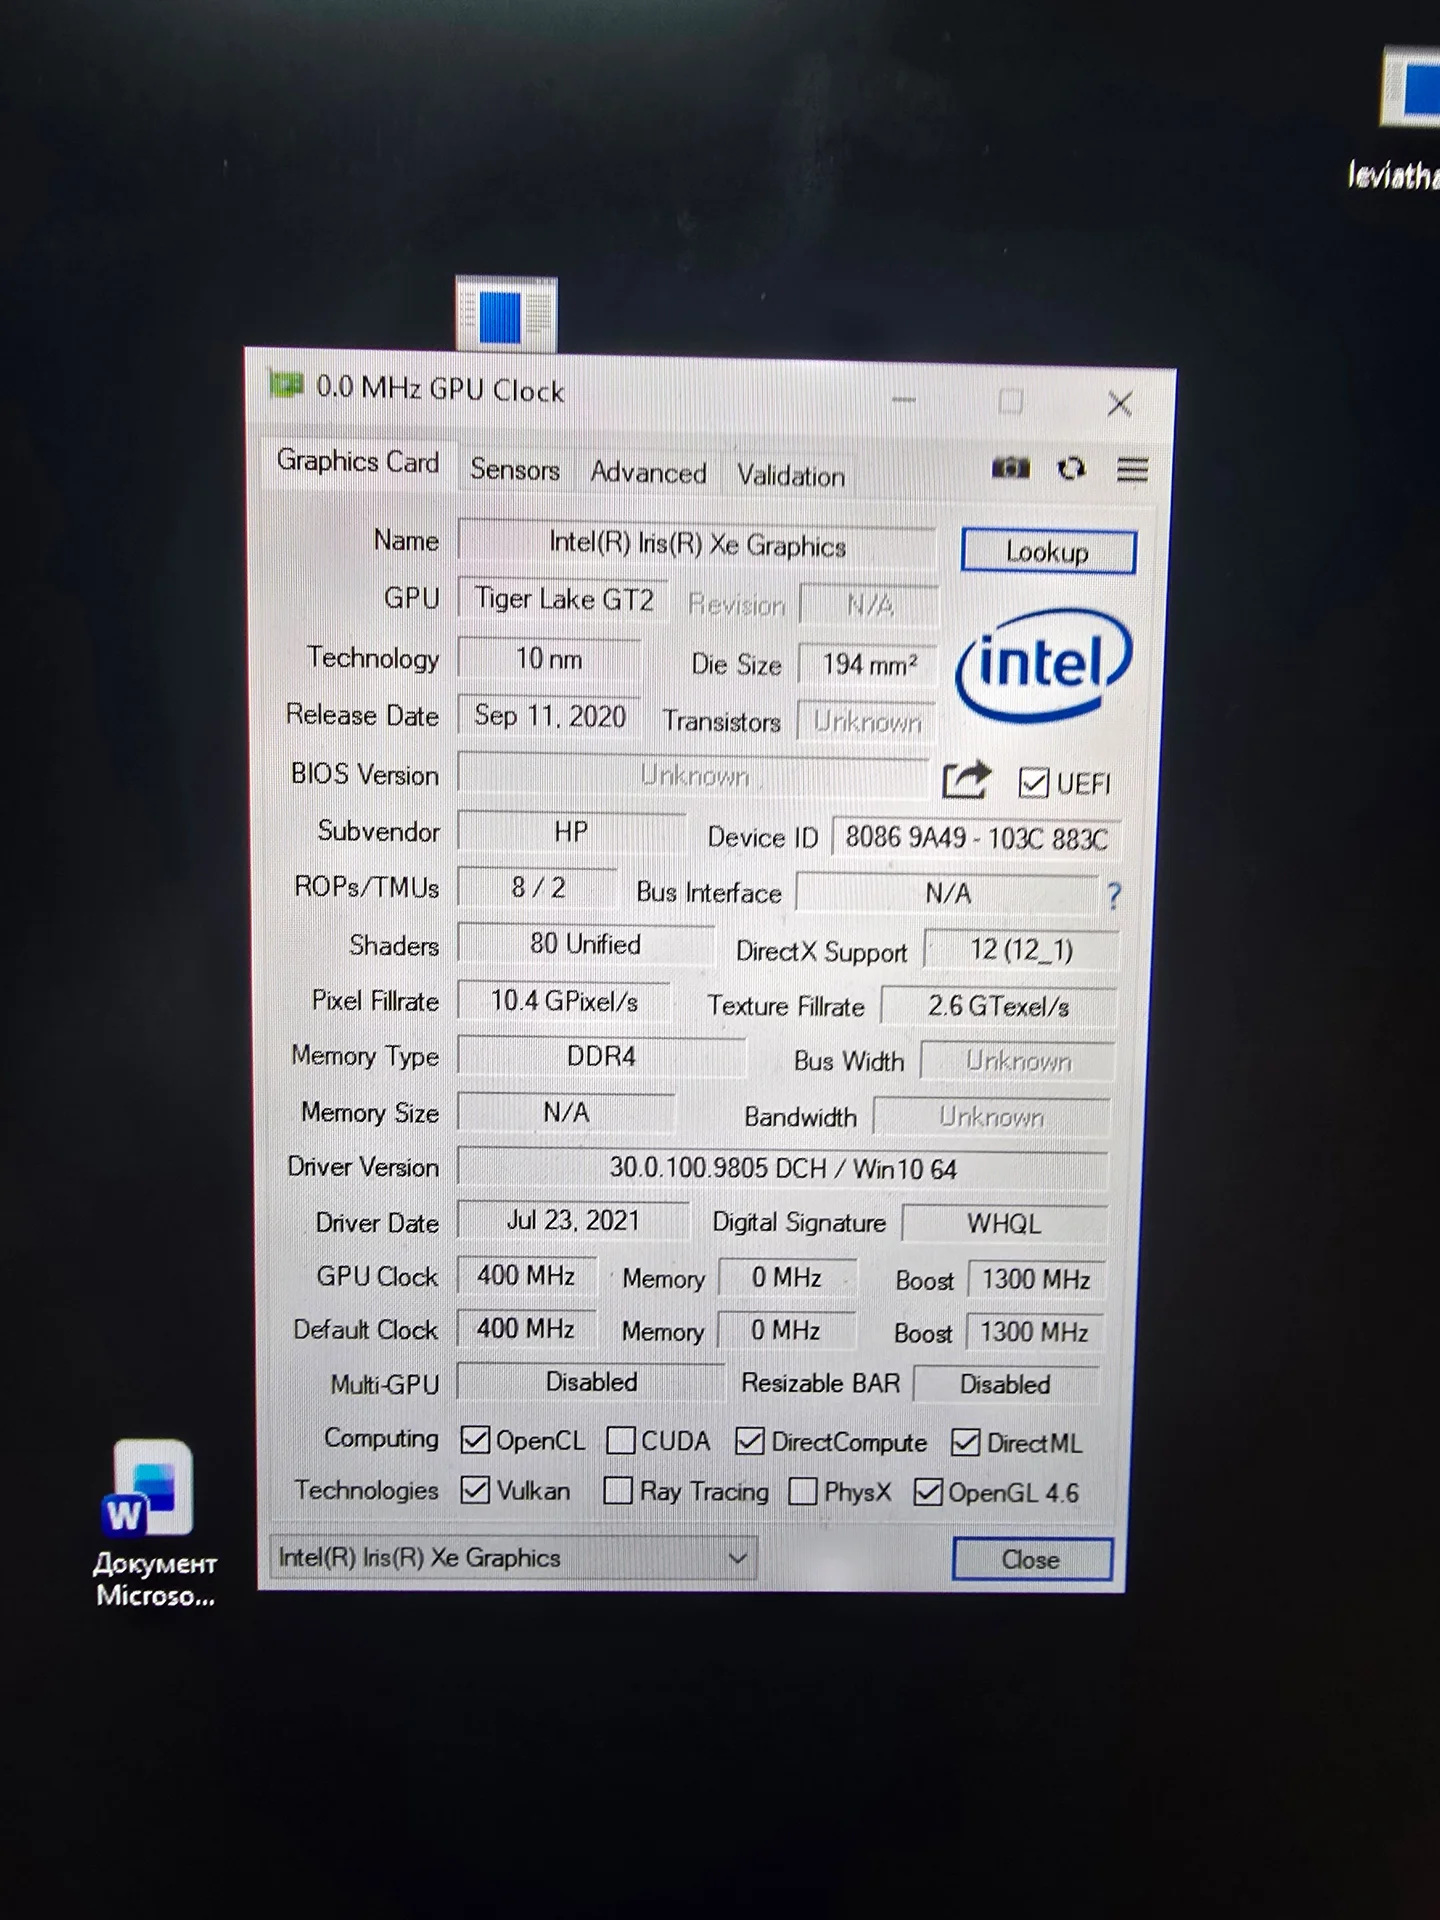This screenshot has width=1440, height=1920.
Task: Click the Bus Interface question mark
Action: tap(1114, 895)
